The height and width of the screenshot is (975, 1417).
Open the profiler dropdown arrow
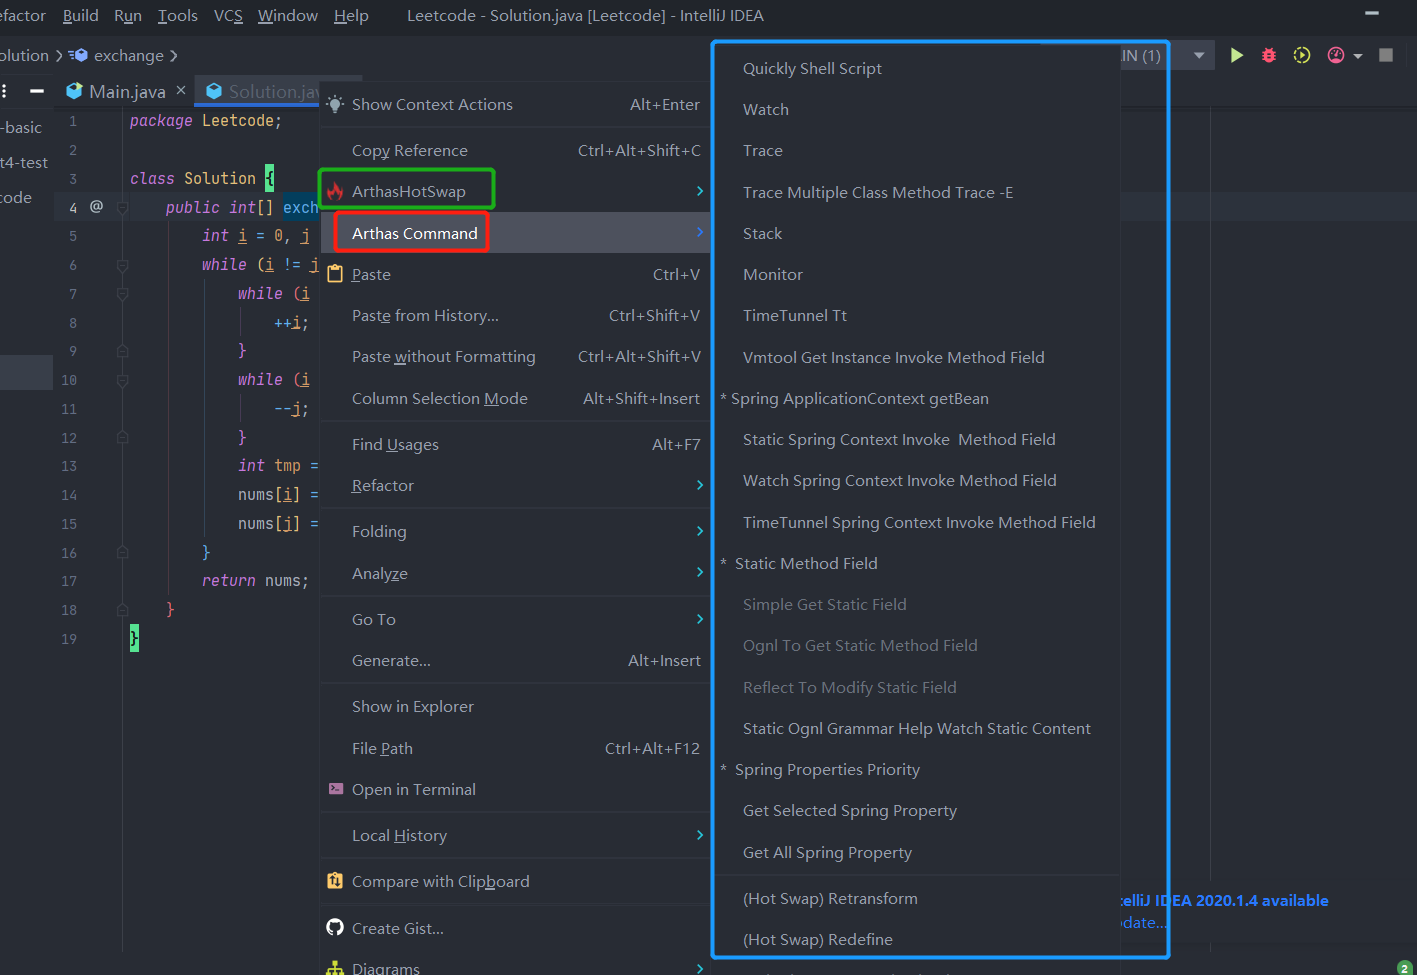click(1358, 56)
